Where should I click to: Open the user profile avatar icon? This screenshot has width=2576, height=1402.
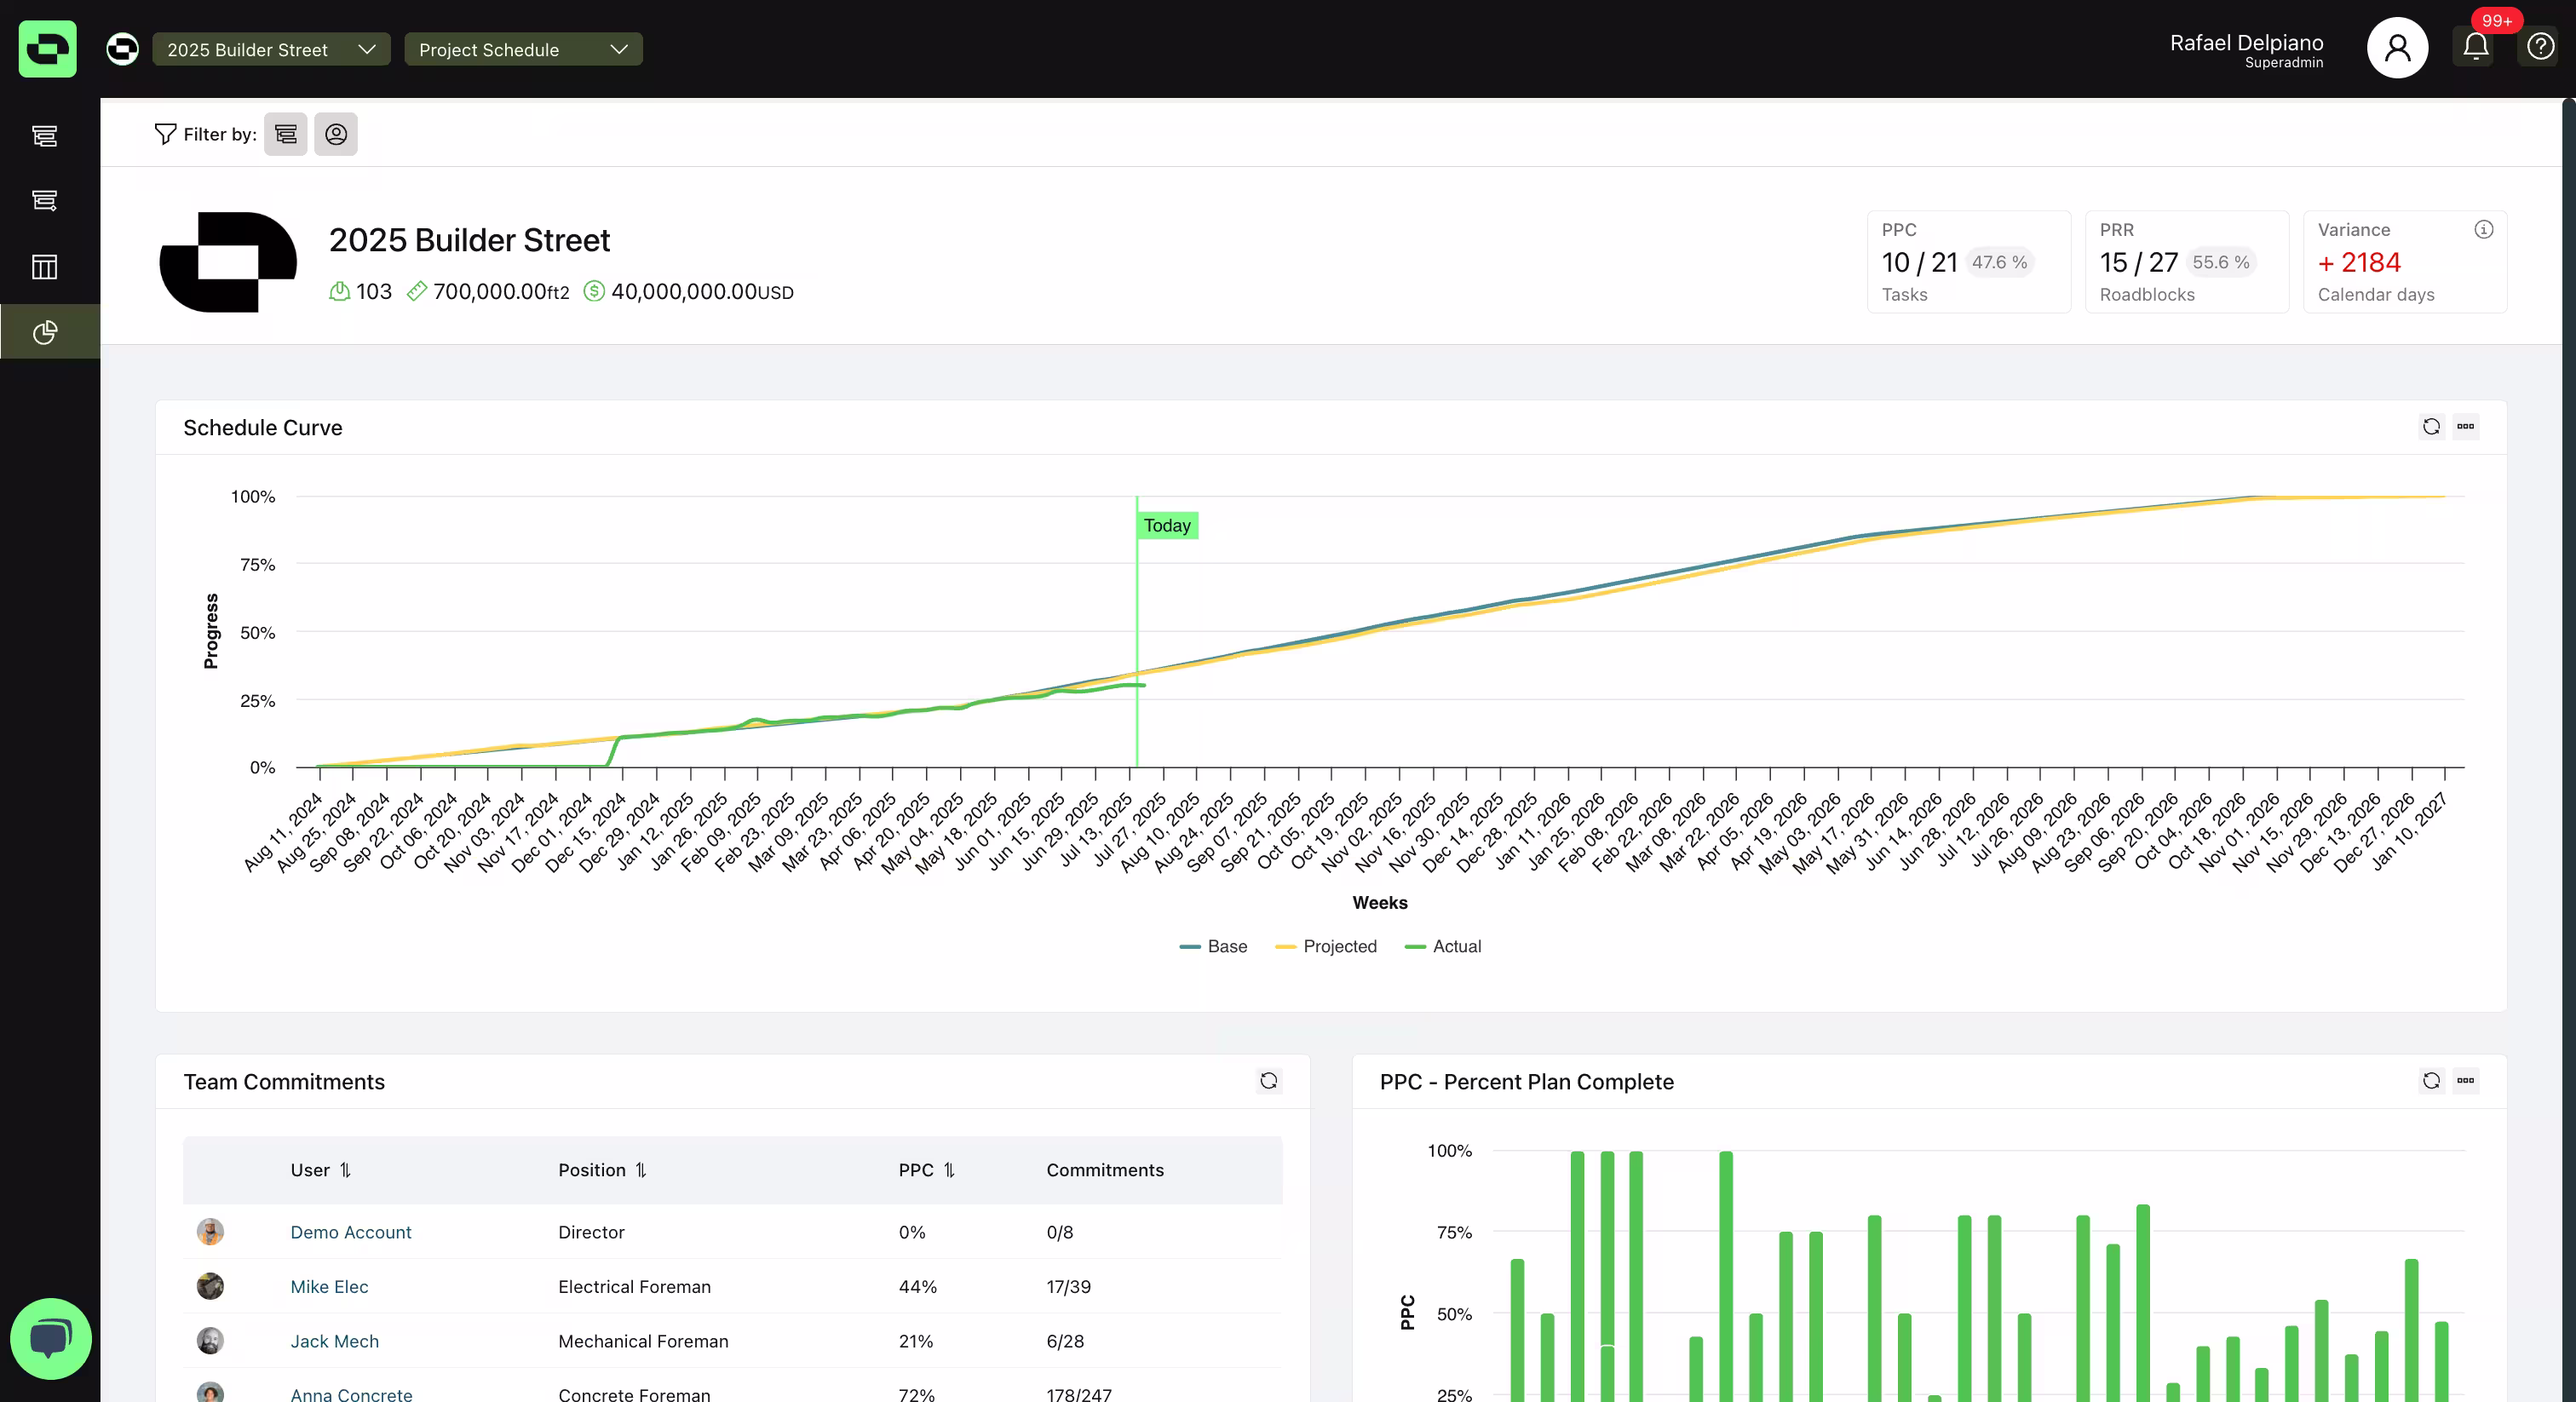click(x=2397, y=47)
